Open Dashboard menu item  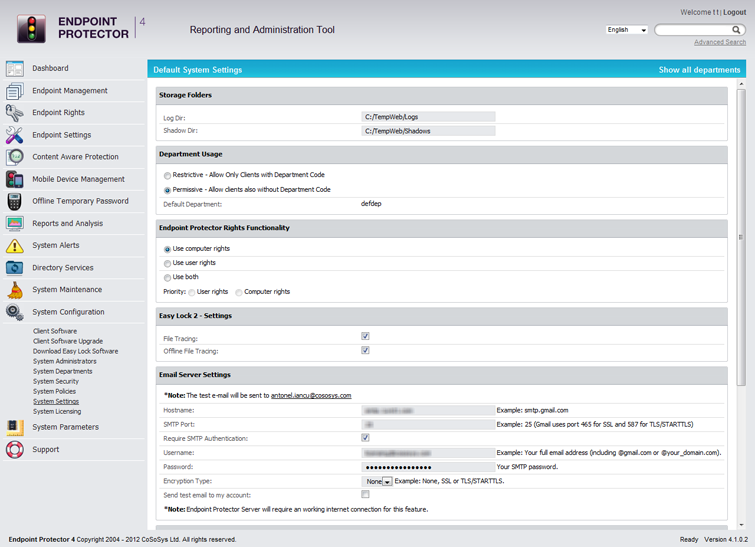click(x=50, y=68)
